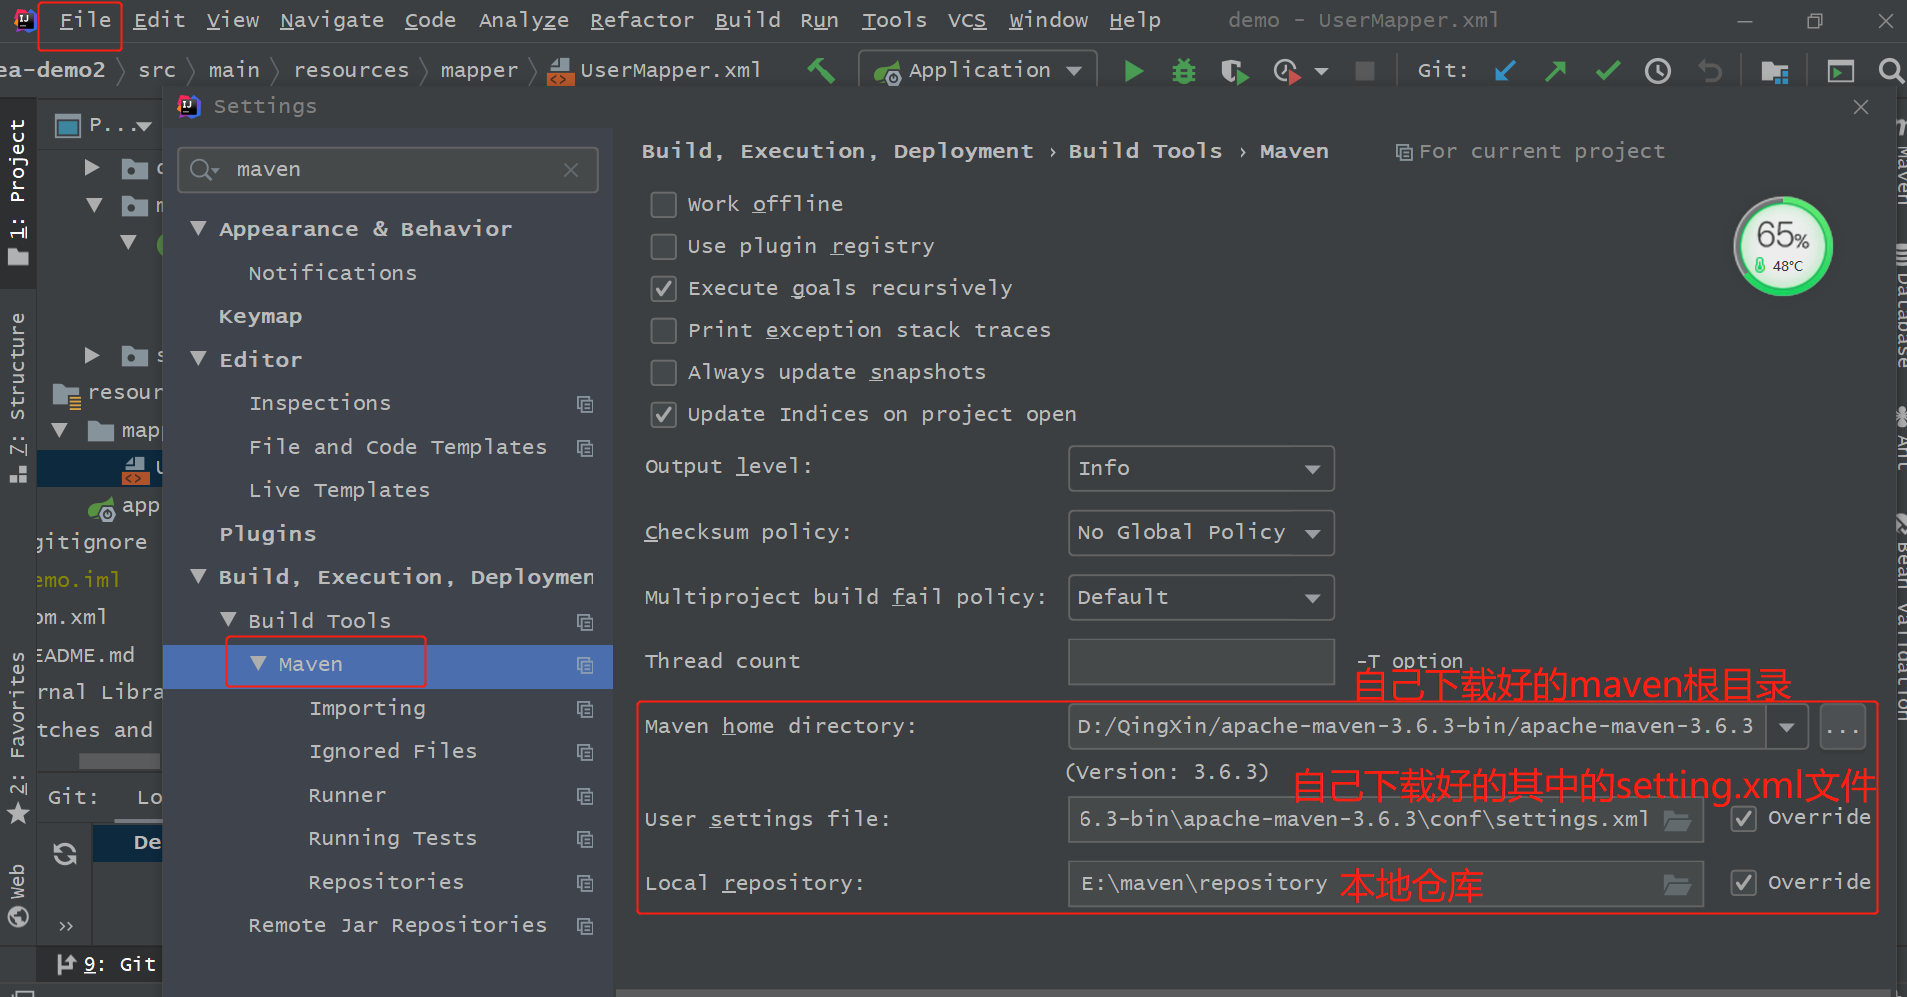Open the VCS menu
The height and width of the screenshot is (997, 1907).
pyautogui.click(x=966, y=21)
